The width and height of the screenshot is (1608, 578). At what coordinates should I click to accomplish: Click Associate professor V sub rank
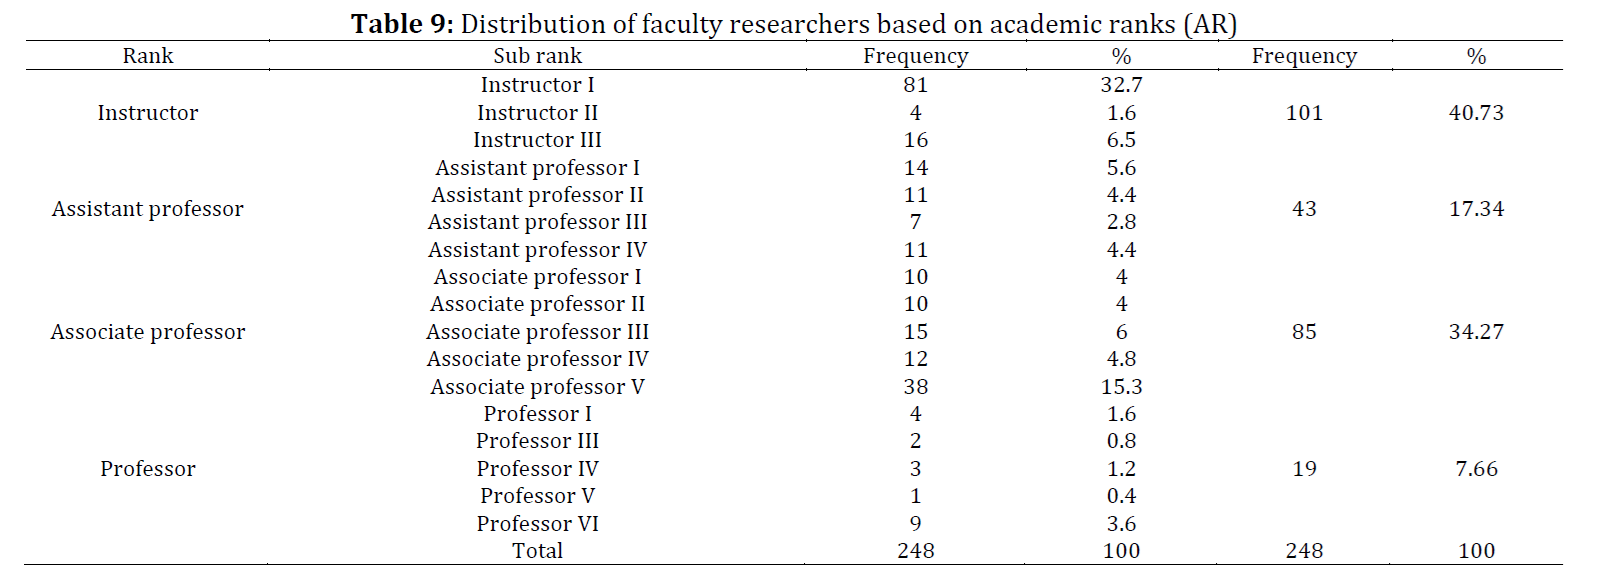click(x=537, y=387)
